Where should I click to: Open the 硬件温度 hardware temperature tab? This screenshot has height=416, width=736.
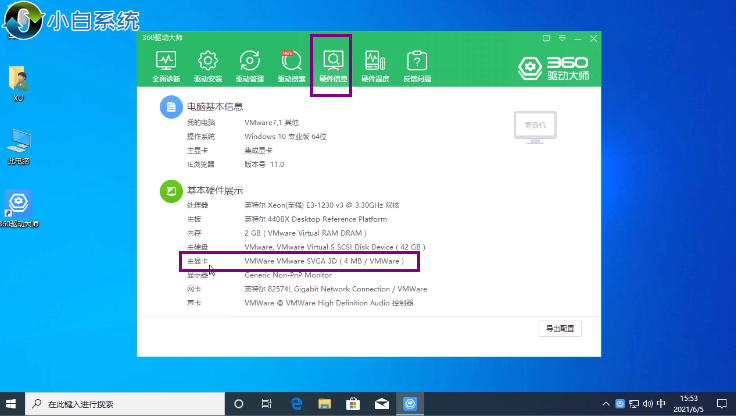click(375, 66)
